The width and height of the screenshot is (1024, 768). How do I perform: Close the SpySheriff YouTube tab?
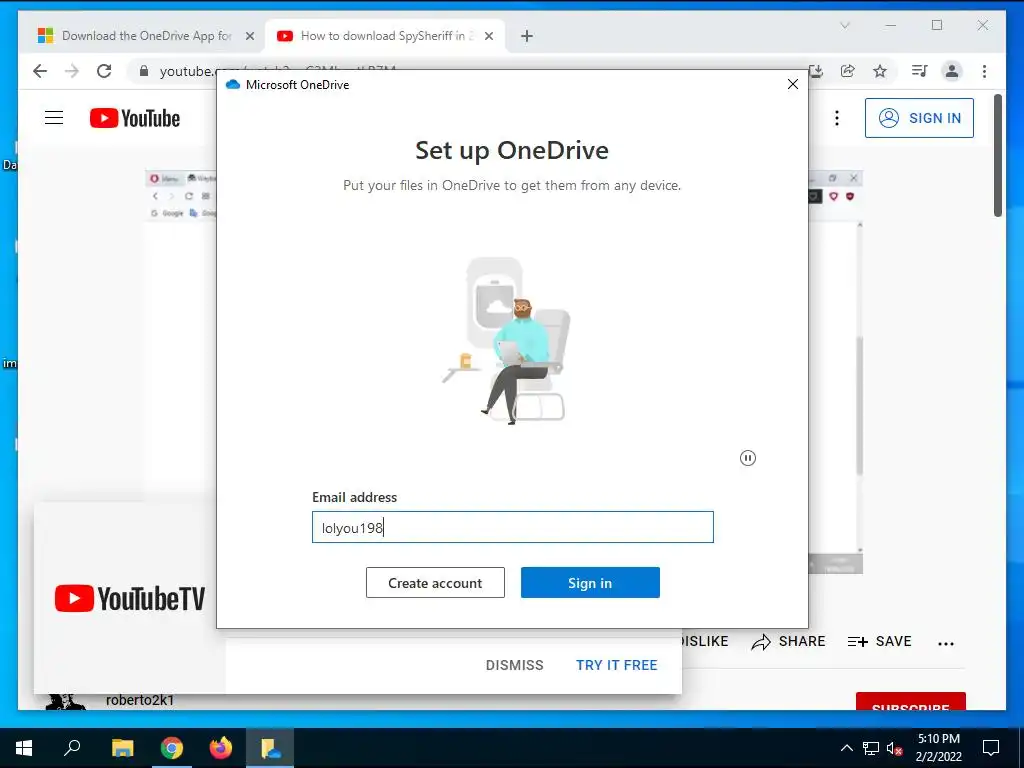[489, 36]
